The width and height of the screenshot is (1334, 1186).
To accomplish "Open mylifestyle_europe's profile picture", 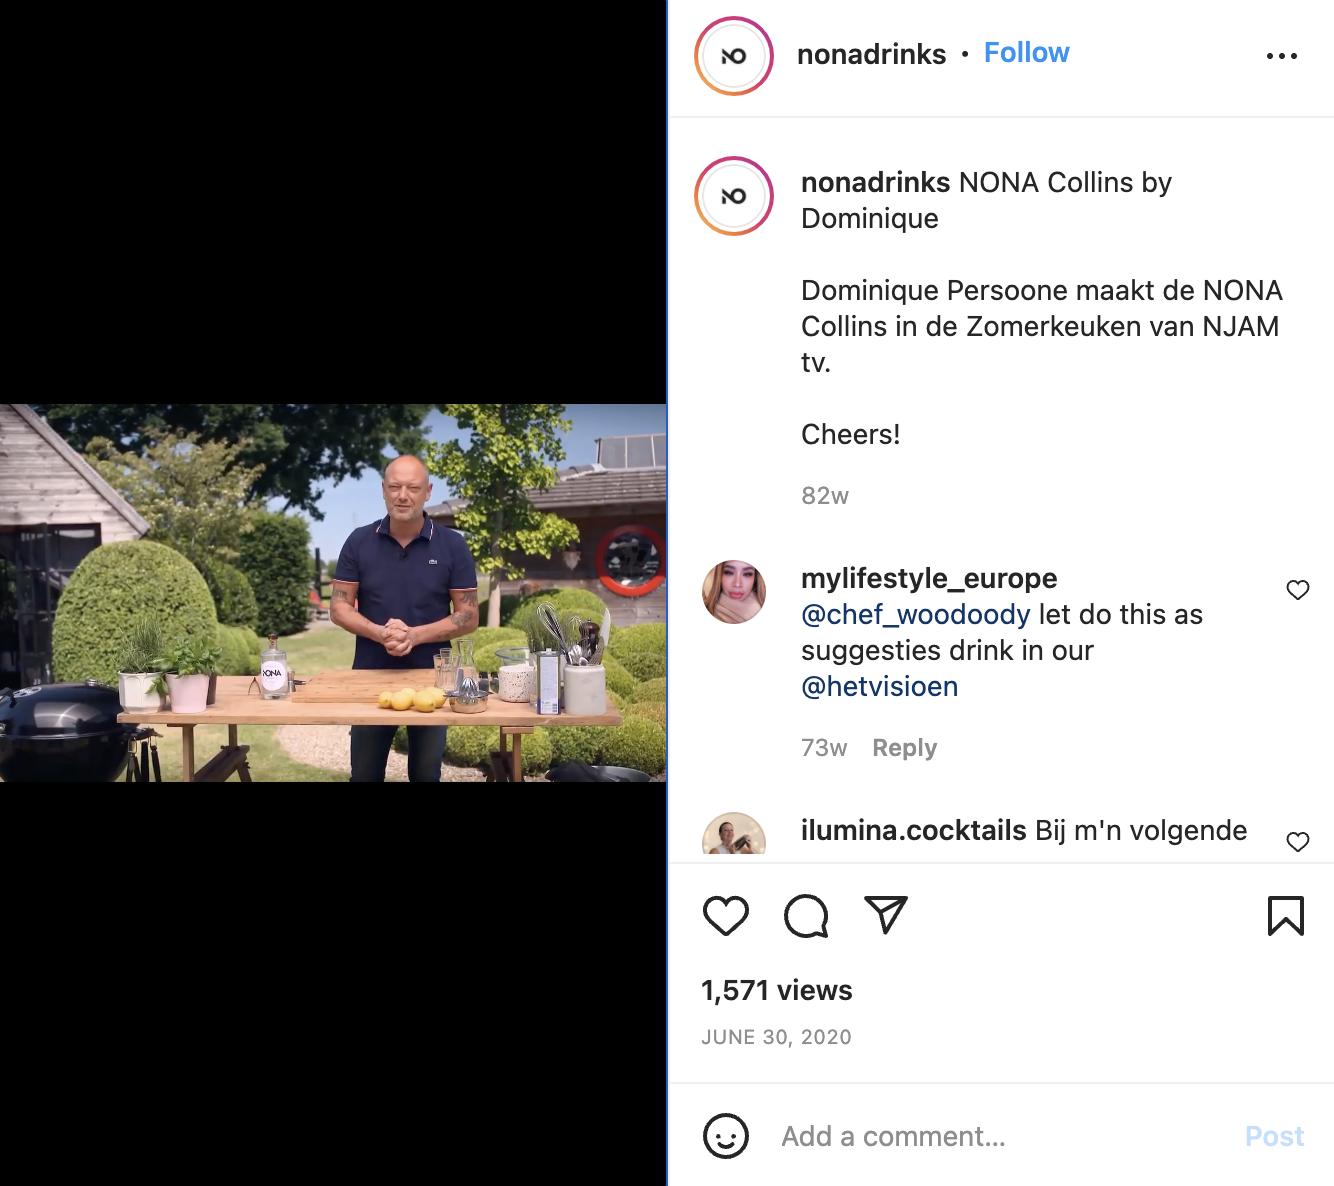I will pyautogui.click(x=734, y=592).
